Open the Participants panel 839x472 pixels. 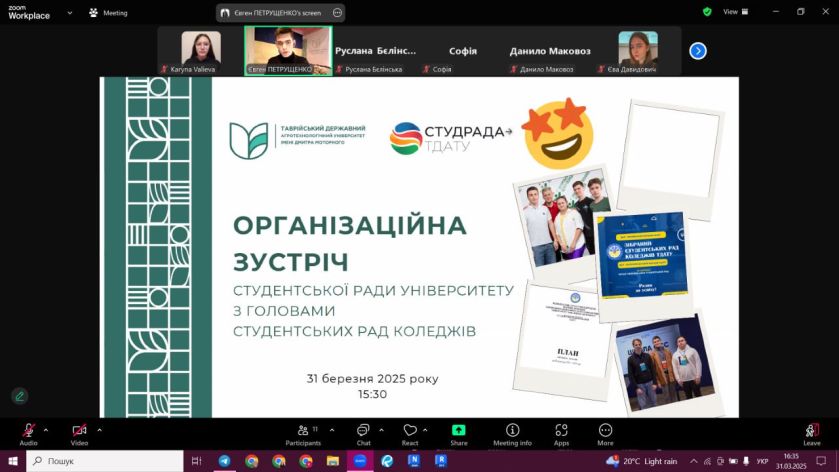303,430
